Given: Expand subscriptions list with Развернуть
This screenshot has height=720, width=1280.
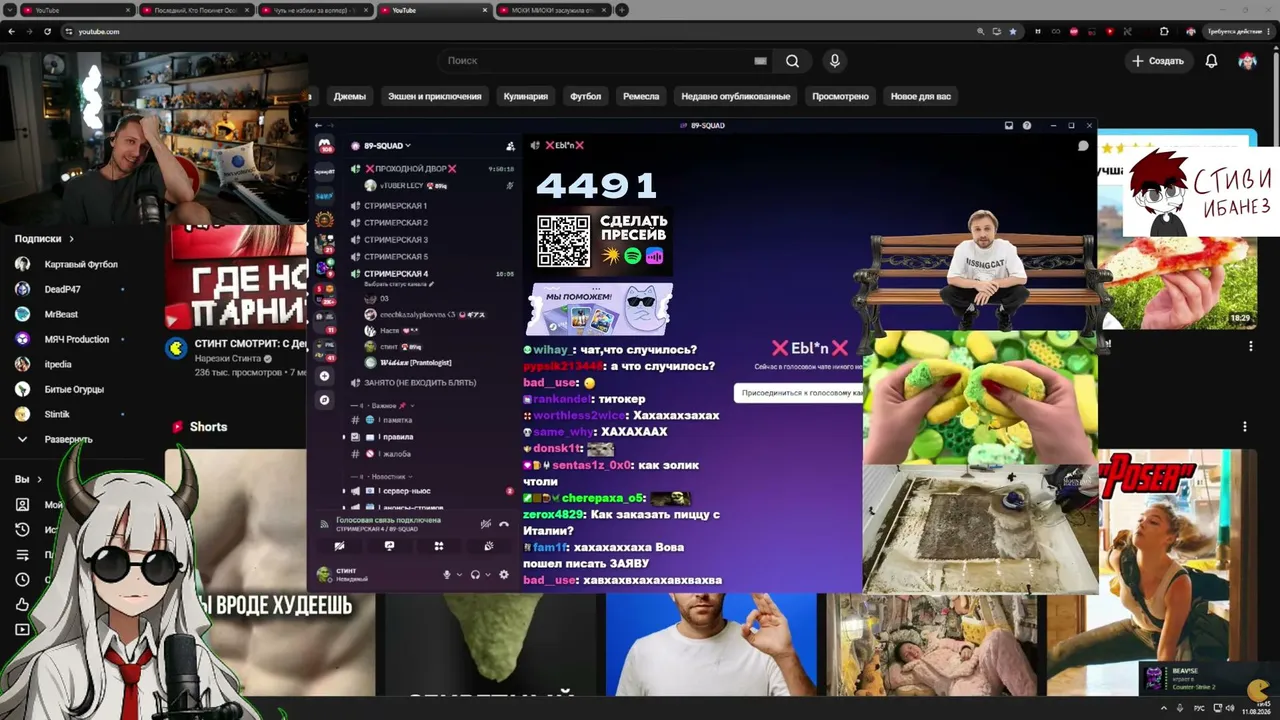Looking at the screenshot, I should (x=55, y=439).
